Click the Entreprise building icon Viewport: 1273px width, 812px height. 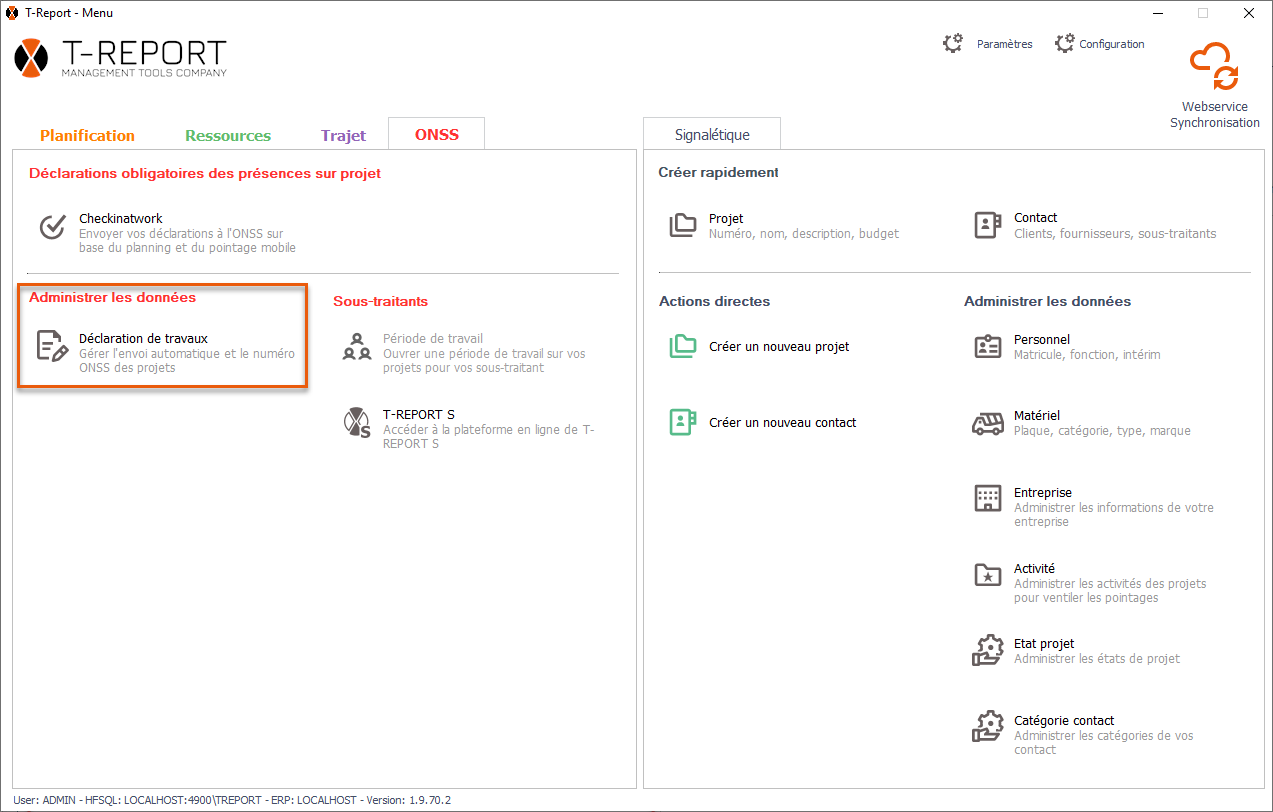988,499
